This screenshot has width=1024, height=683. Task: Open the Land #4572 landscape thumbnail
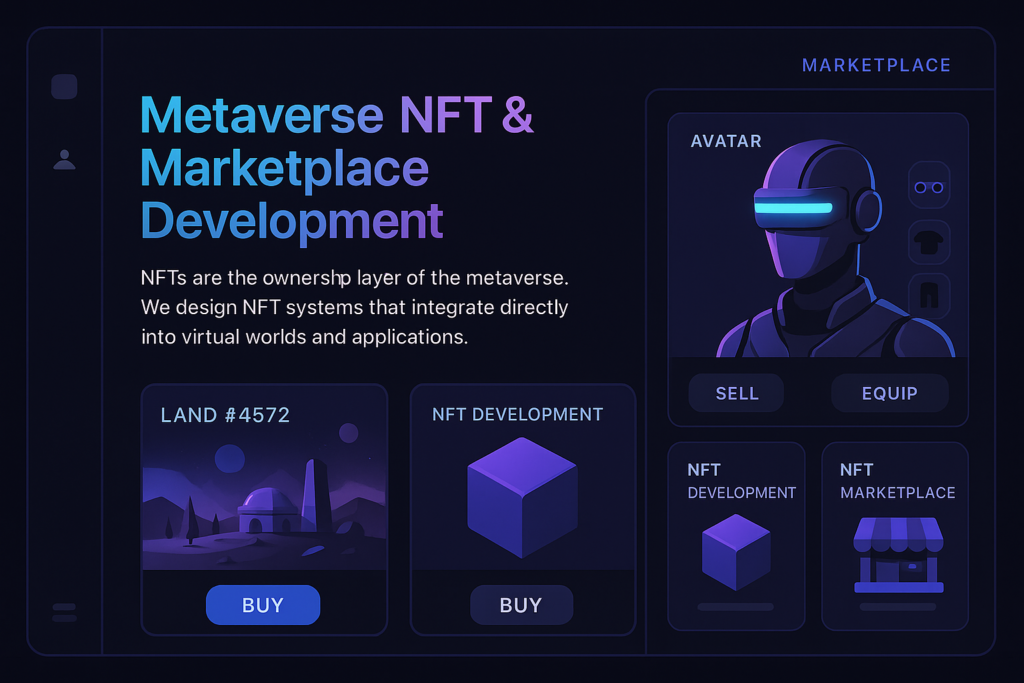(264, 500)
